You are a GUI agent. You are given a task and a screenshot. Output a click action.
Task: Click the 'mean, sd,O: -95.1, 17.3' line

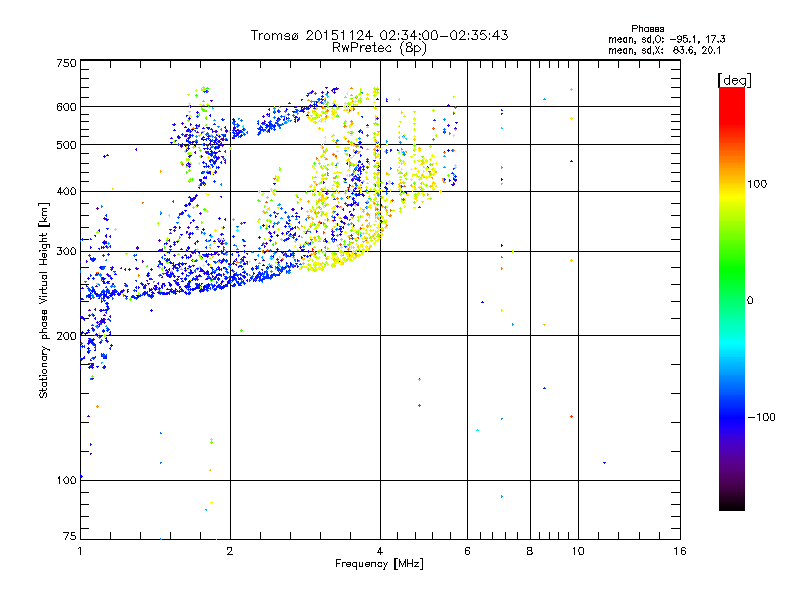[666, 39]
